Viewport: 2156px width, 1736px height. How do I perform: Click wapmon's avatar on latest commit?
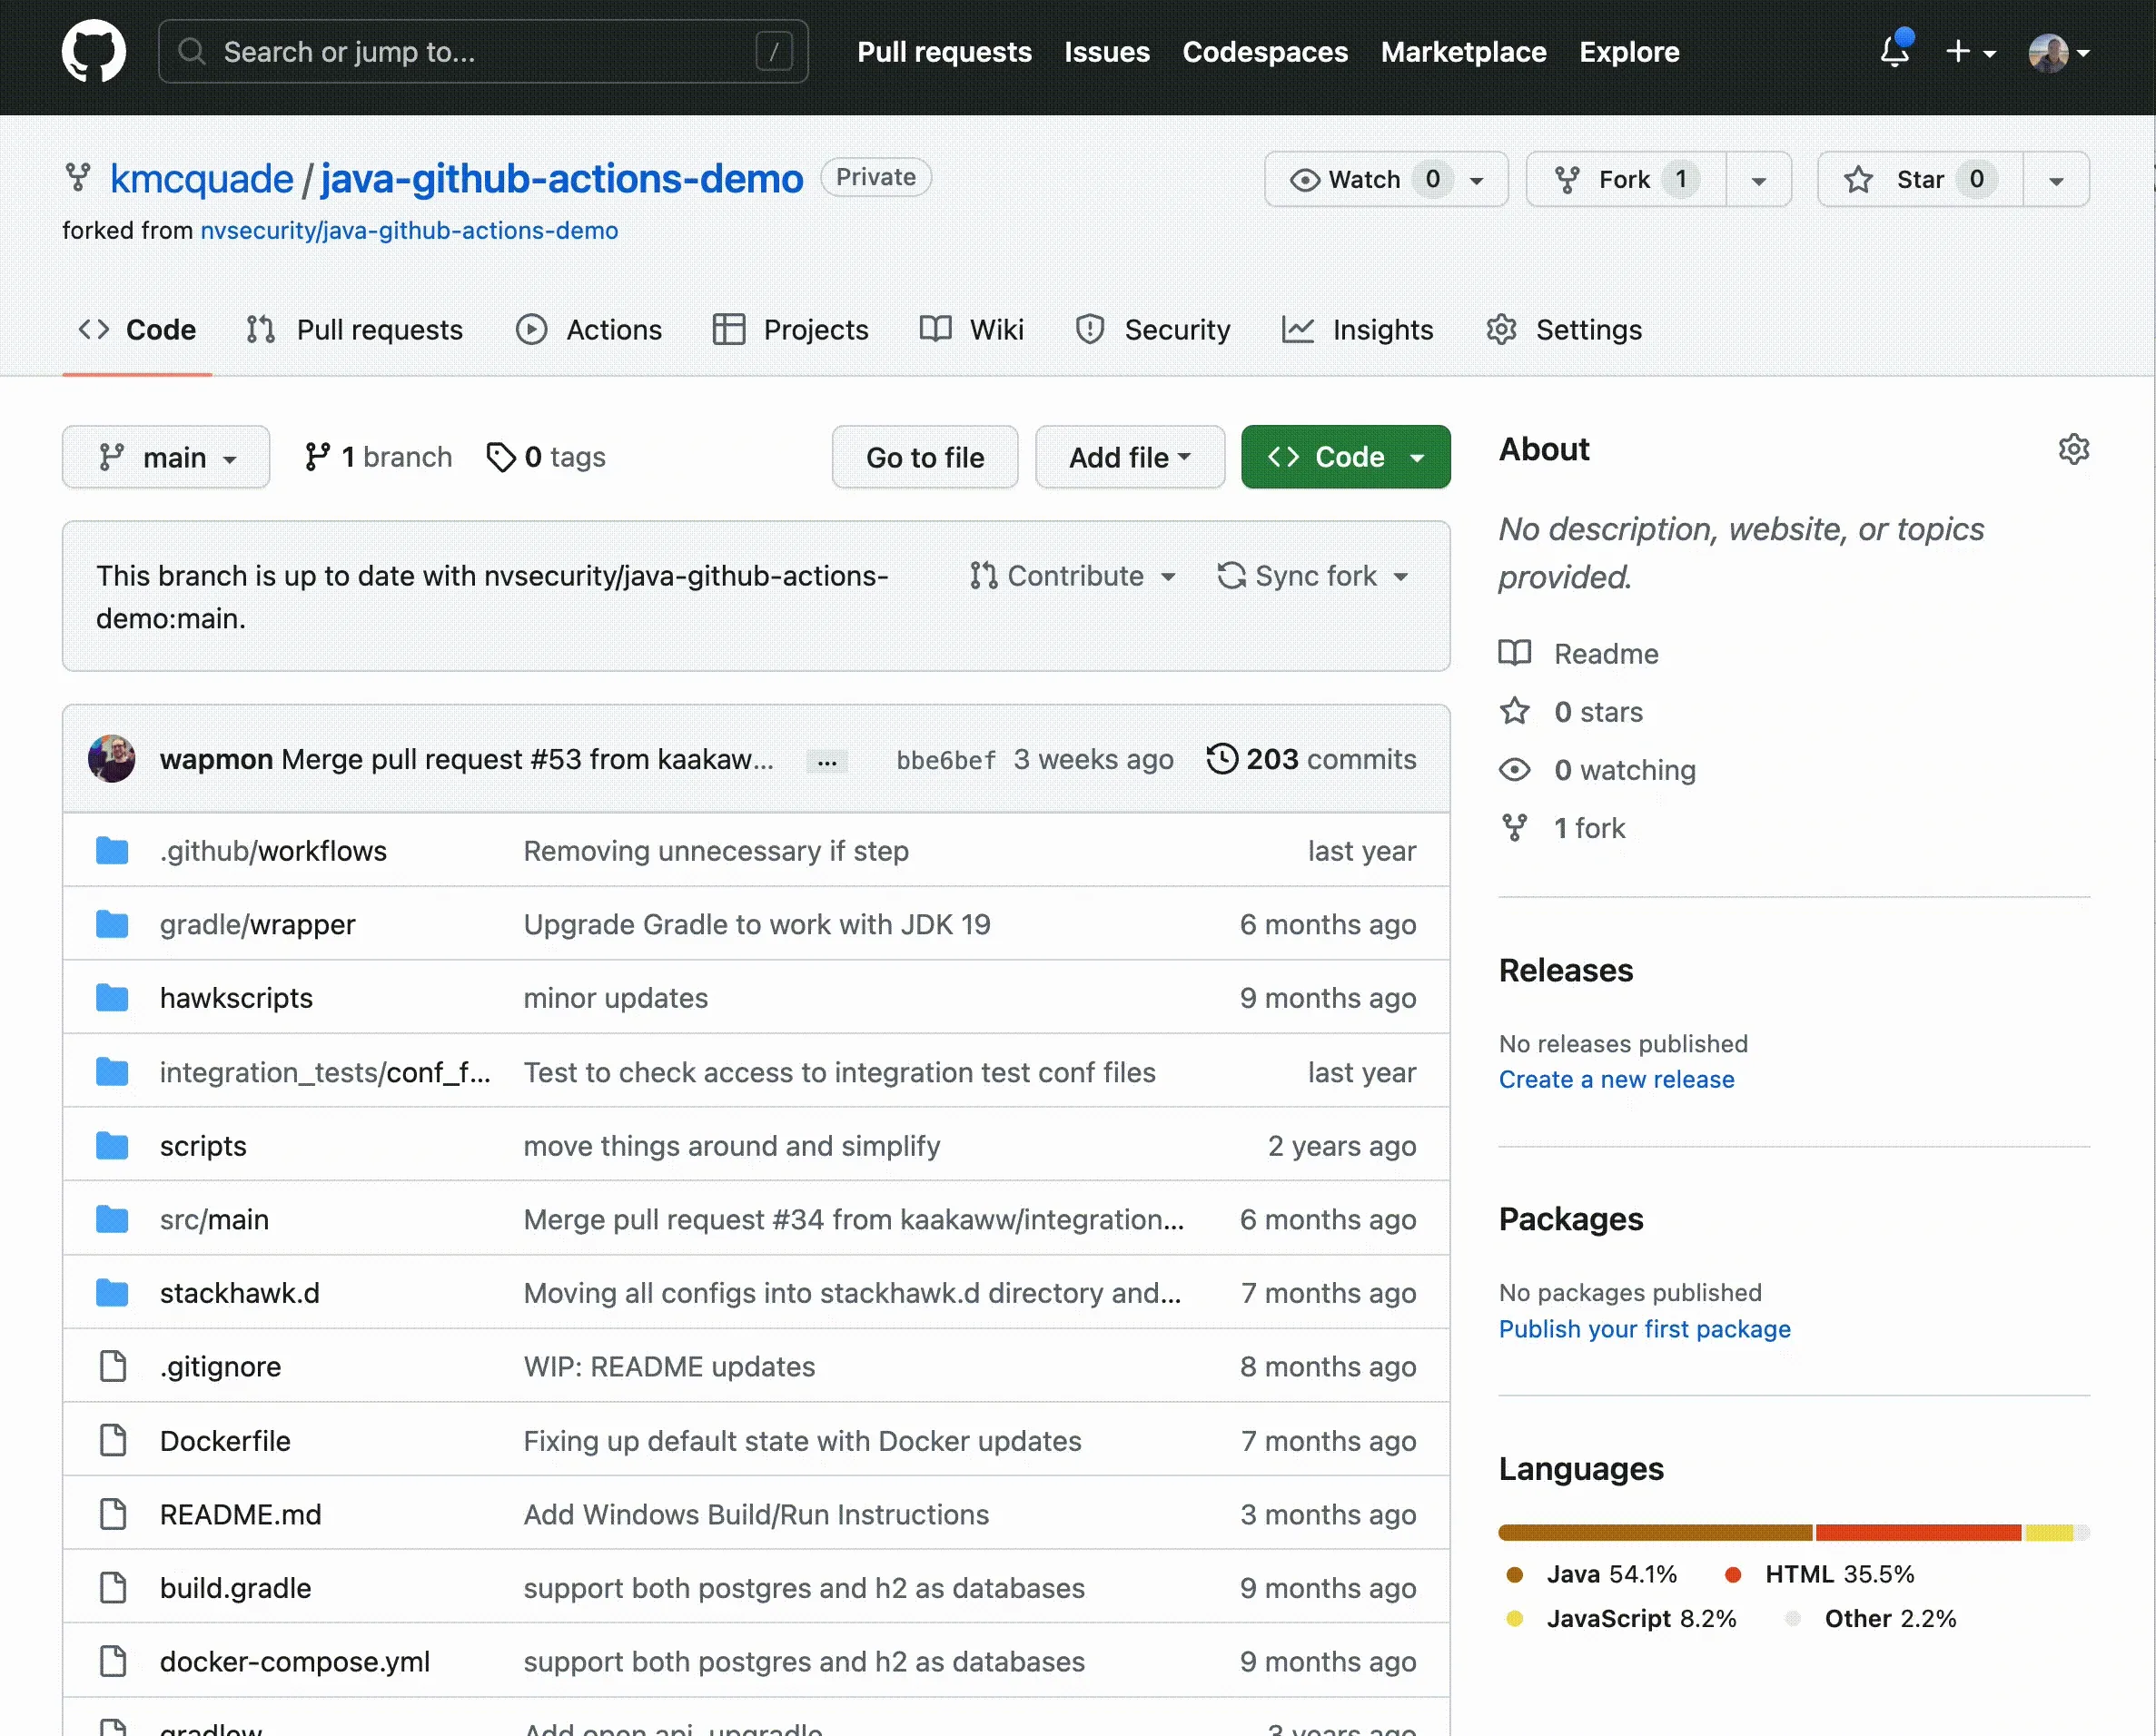pos(112,759)
